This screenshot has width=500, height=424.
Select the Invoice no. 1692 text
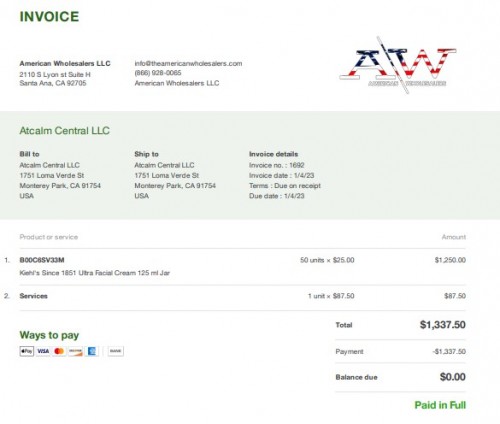[x=277, y=165]
